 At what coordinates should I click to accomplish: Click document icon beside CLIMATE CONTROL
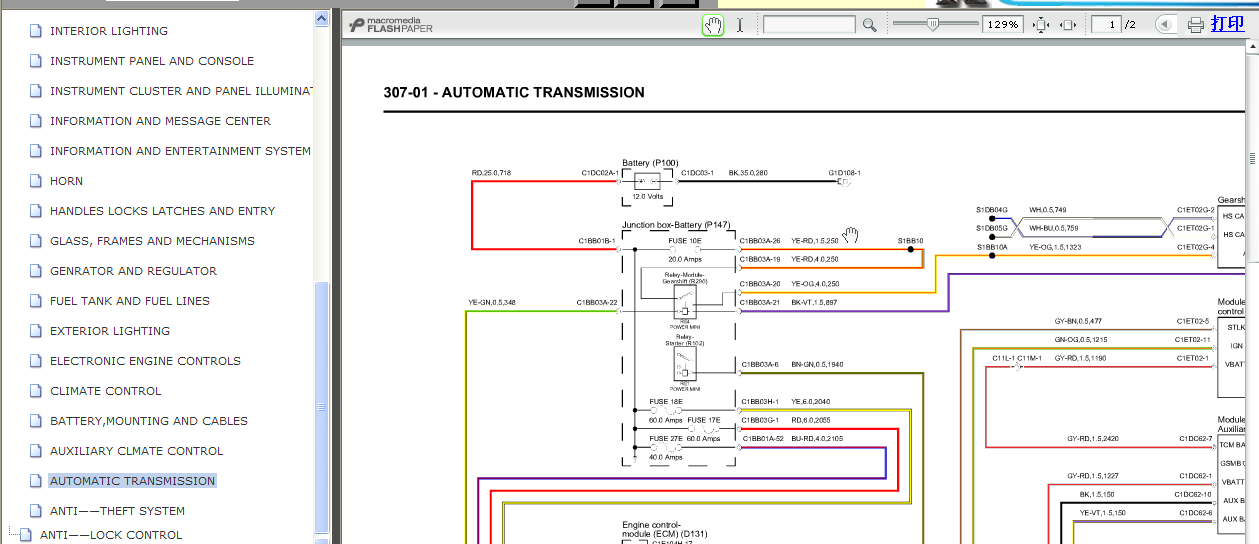coord(37,391)
